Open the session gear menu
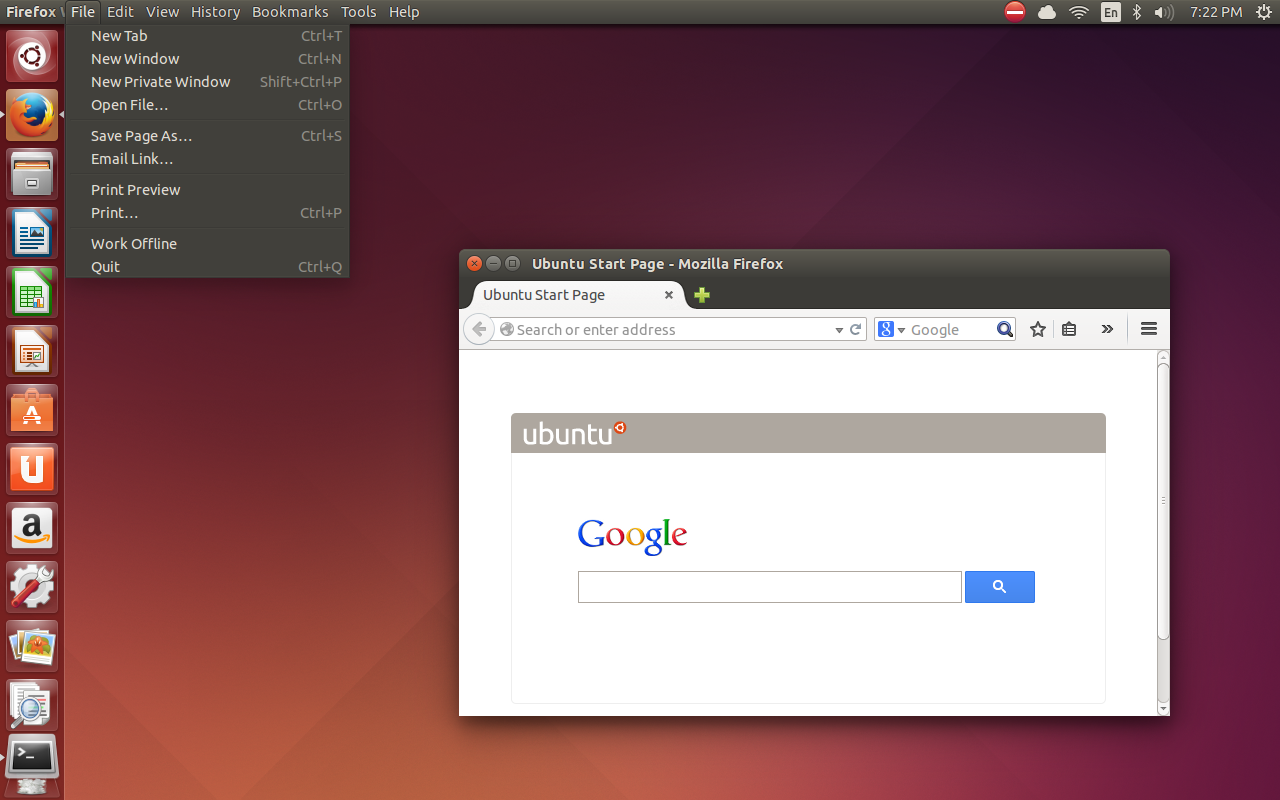The image size is (1280, 800). pos(1263,12)
